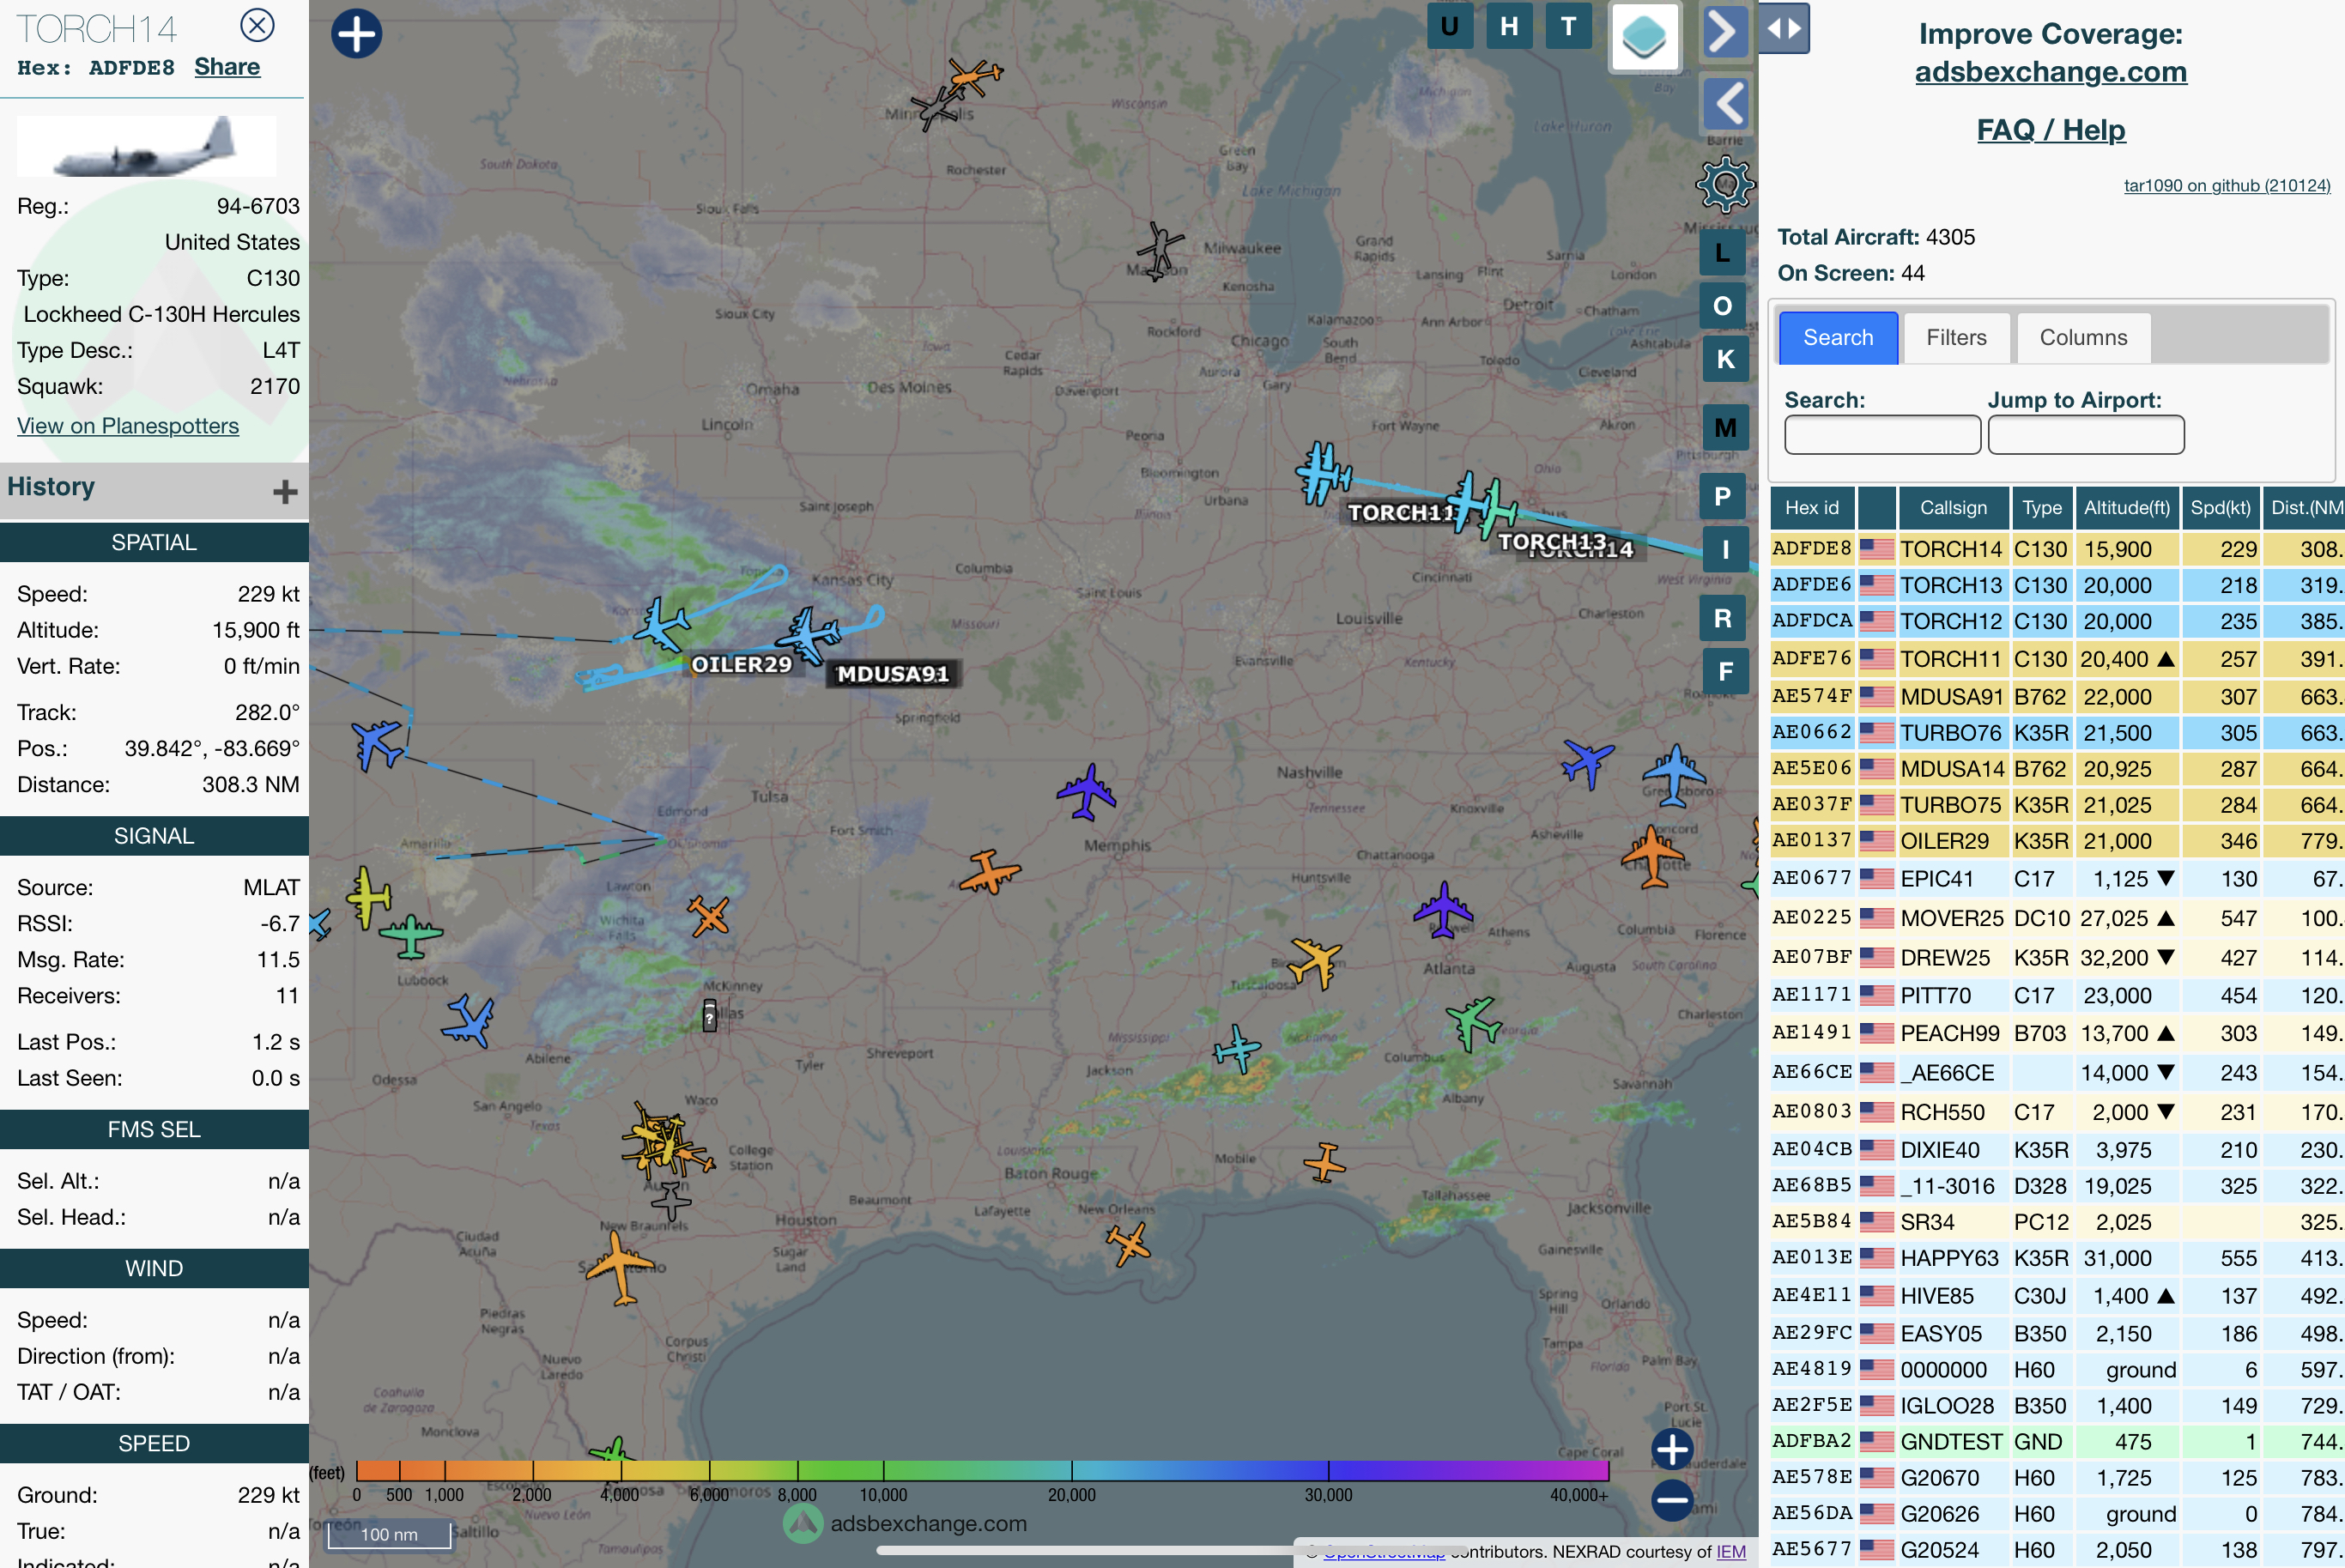This screenshot has height=1568, width=2345.
Task: Open map settings gear icon
Action: pos(1725,184)
